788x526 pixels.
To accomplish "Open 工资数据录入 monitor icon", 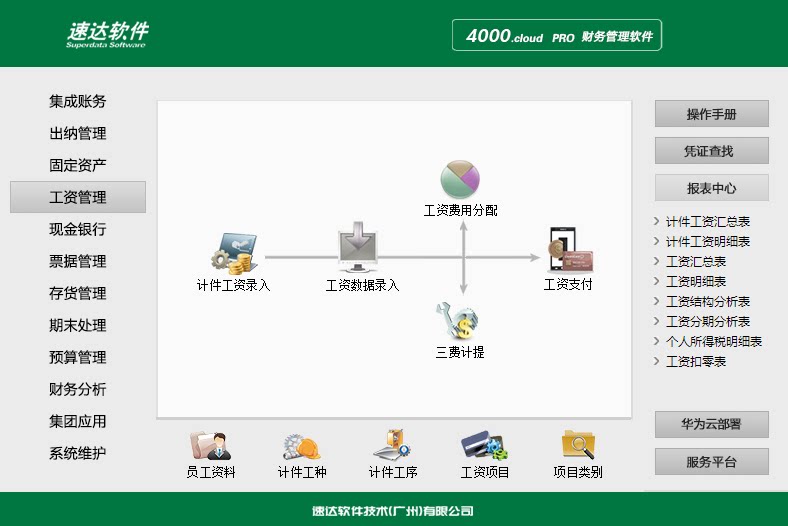I will click(358, 247).
